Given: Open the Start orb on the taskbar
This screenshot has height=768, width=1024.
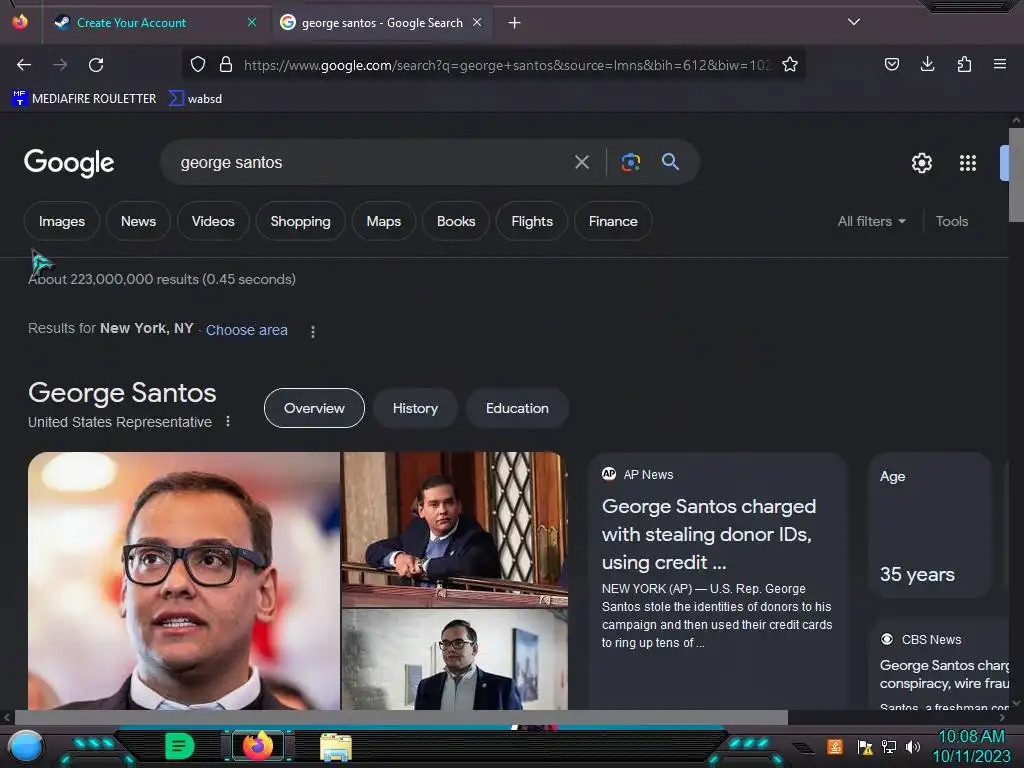Looking at the screenshot, I should click(26, 746).
